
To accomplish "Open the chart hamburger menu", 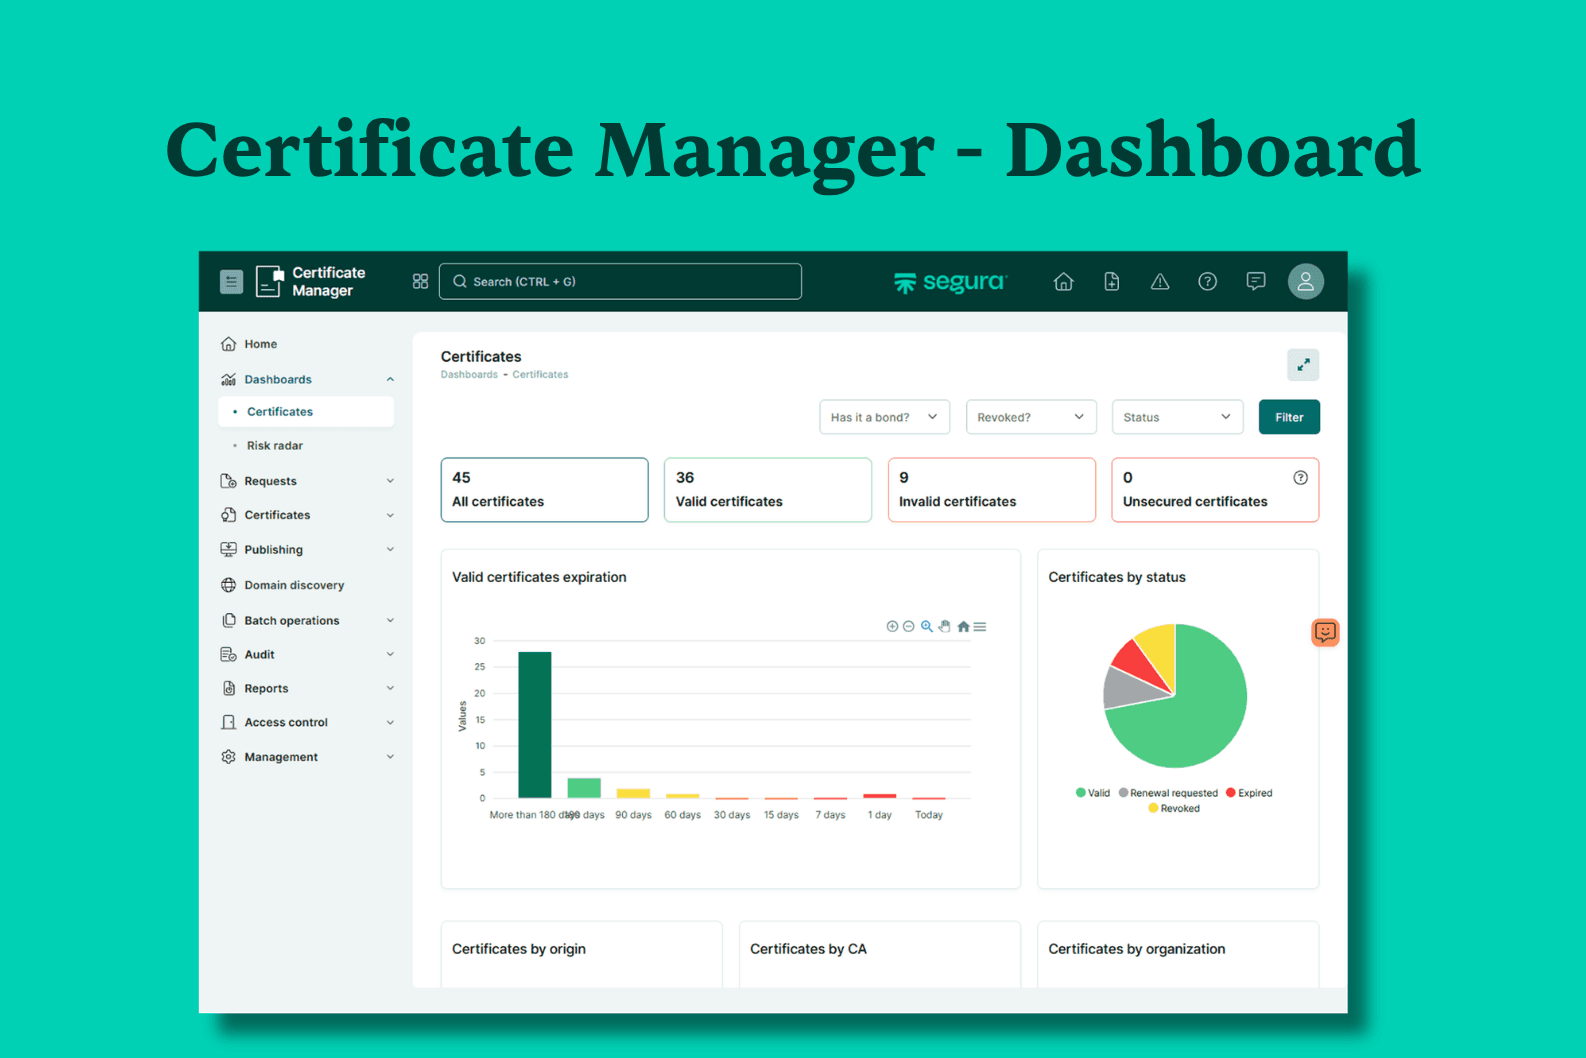I will (x=980, y=627).
